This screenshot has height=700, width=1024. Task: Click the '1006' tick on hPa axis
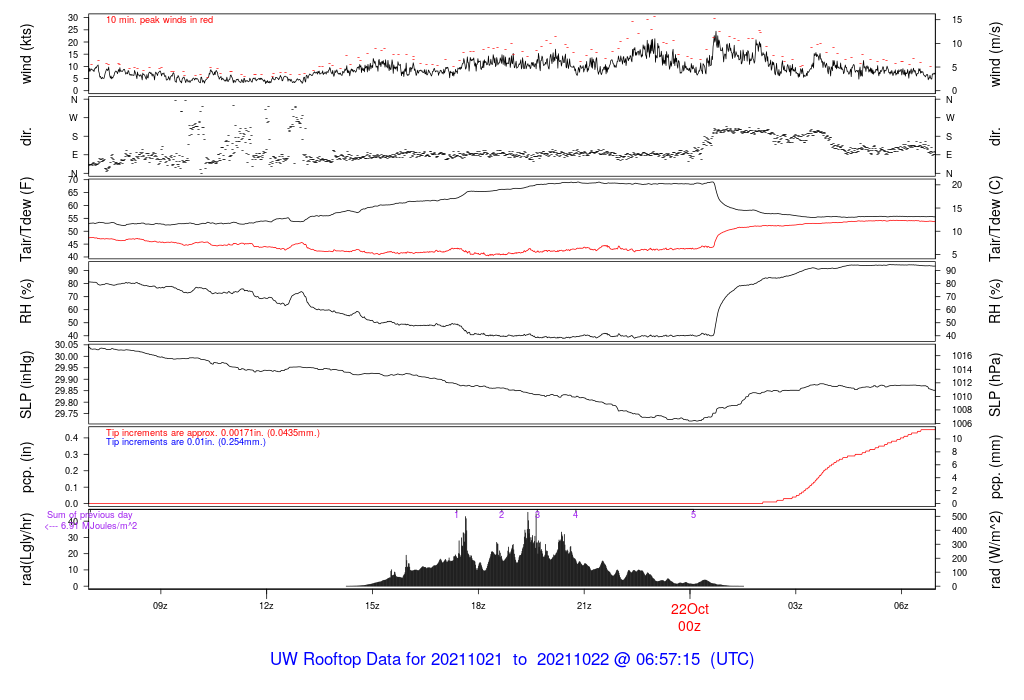coord(962,424)
